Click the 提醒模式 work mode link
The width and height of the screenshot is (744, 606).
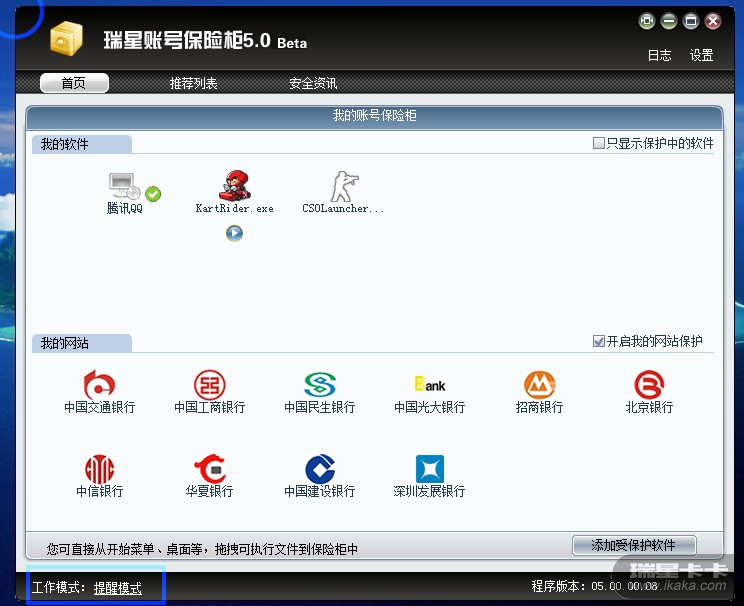tap(118, 588)
